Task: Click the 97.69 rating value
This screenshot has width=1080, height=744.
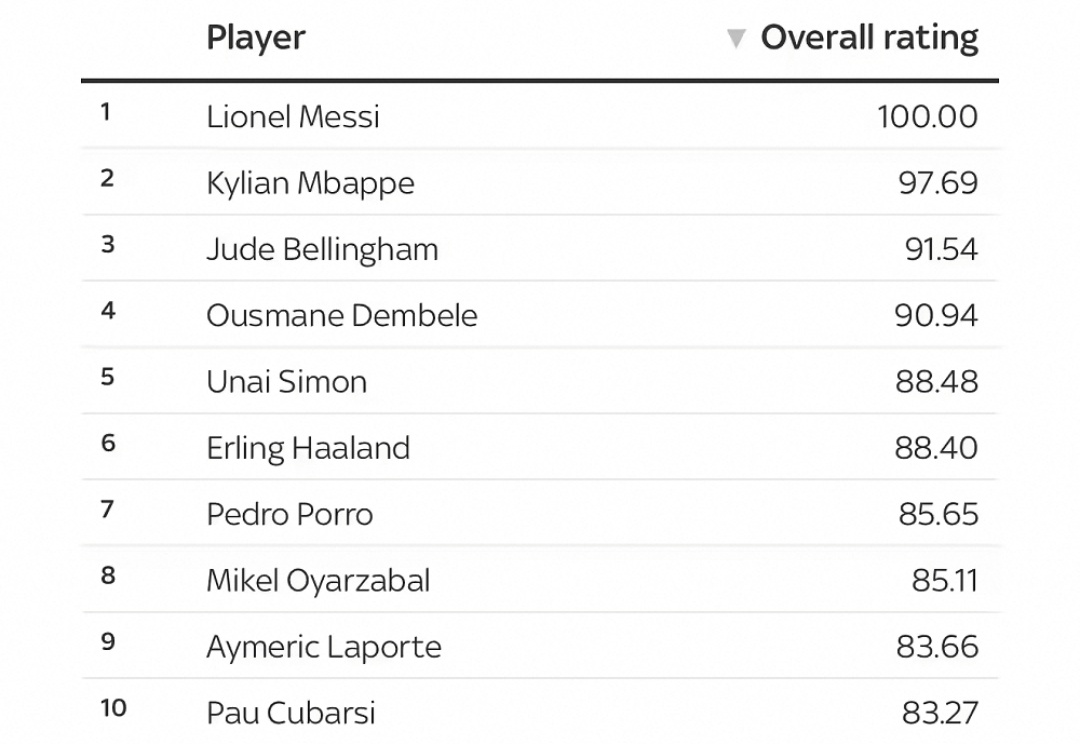Action: [938, 183]
